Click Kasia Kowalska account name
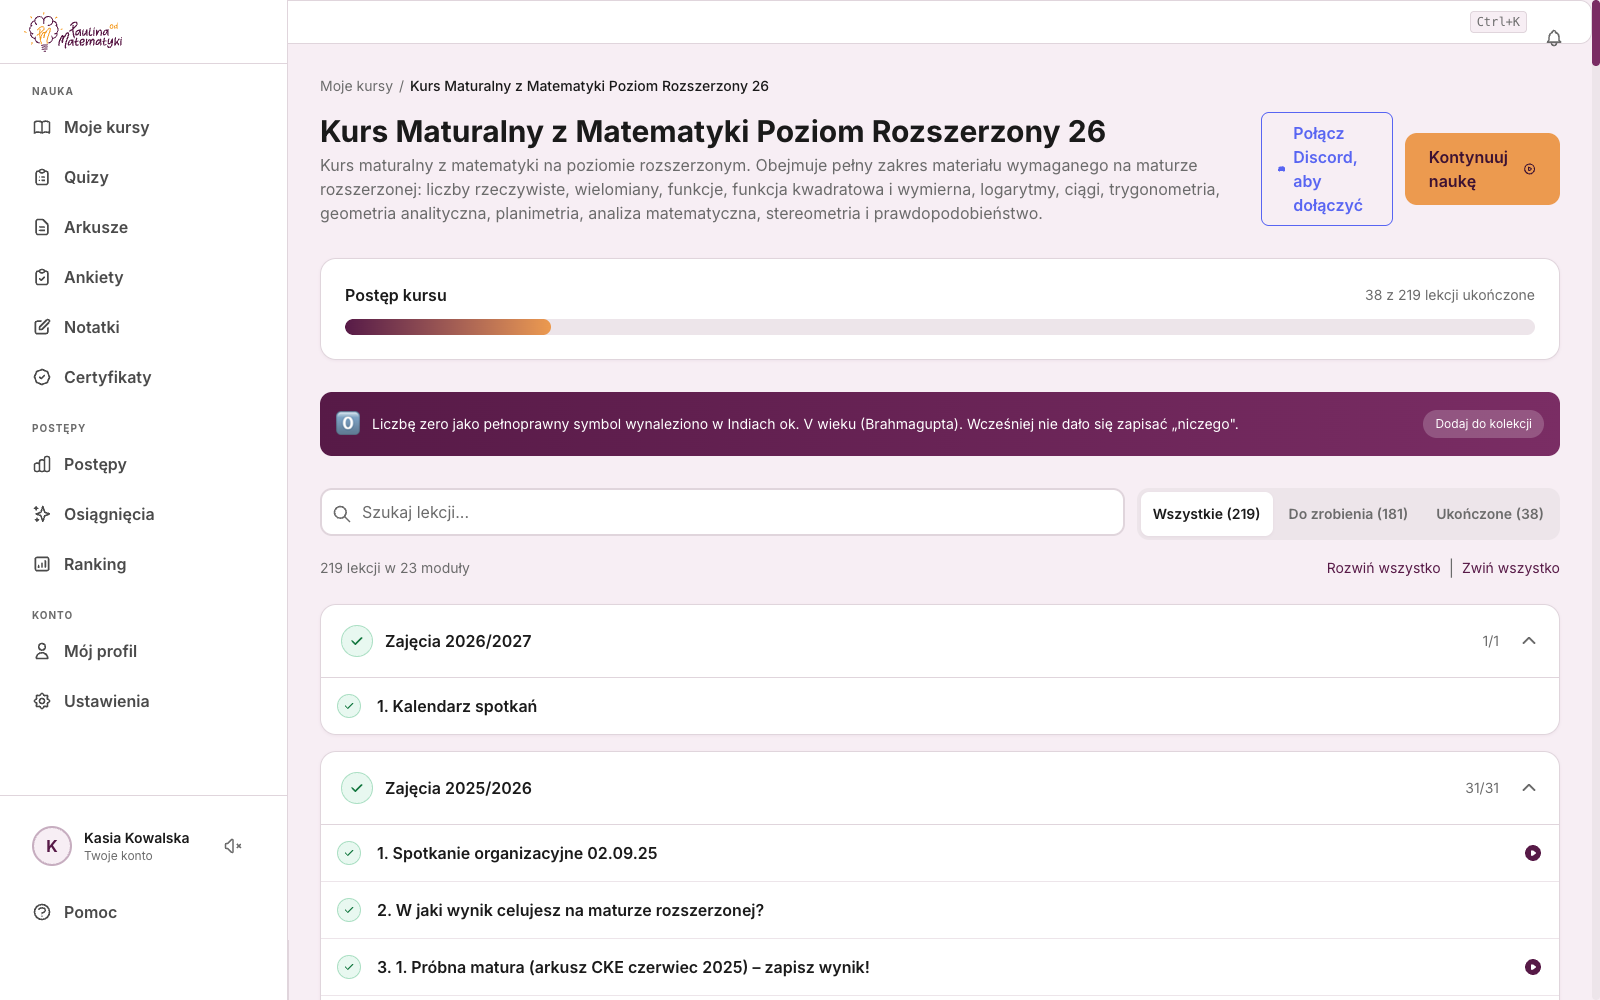 [136, 838]
